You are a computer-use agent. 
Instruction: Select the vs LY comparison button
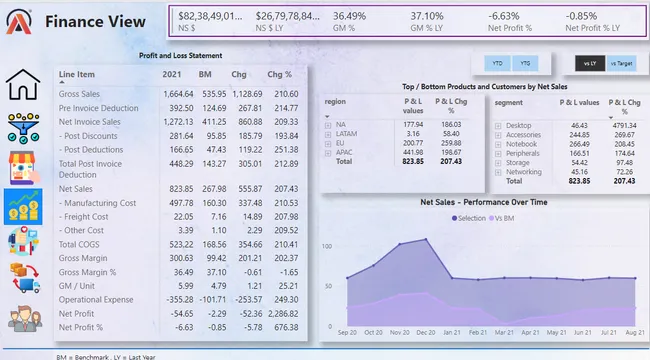click(590, 63)
